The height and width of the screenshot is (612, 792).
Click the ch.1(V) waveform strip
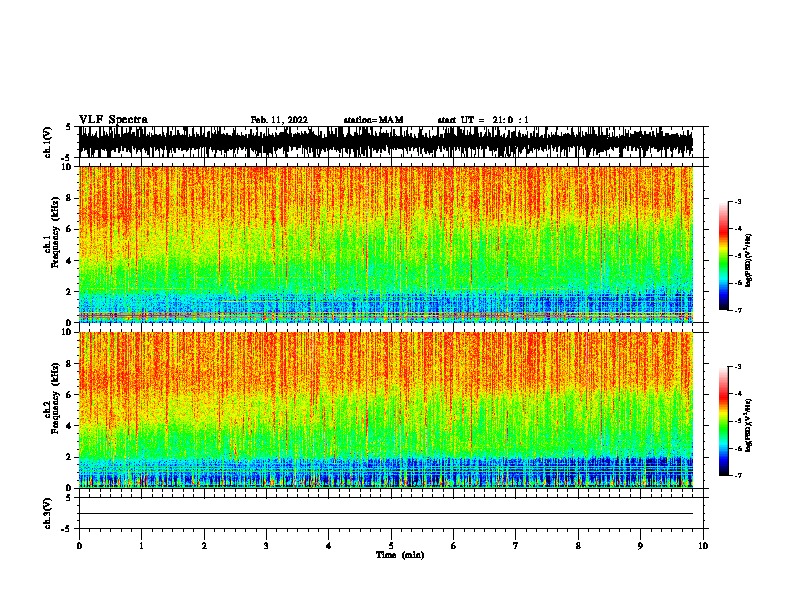[386, 142]
